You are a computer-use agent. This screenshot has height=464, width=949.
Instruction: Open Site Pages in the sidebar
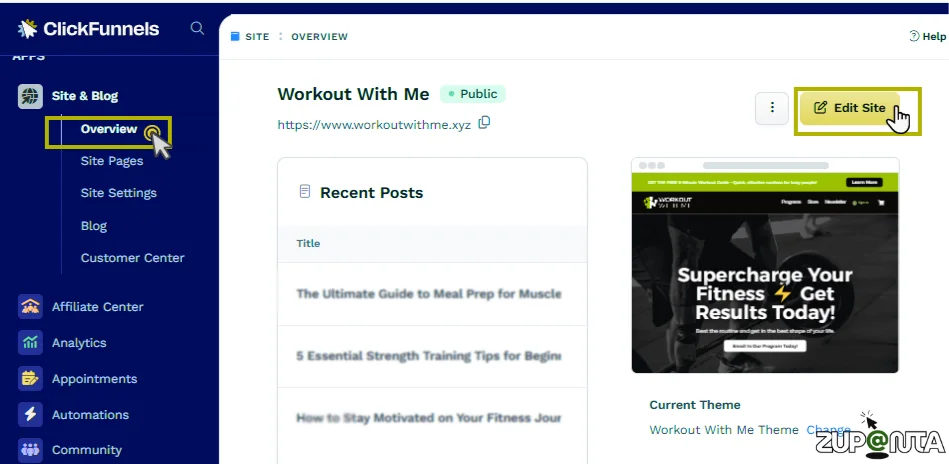tap(112, 161)
